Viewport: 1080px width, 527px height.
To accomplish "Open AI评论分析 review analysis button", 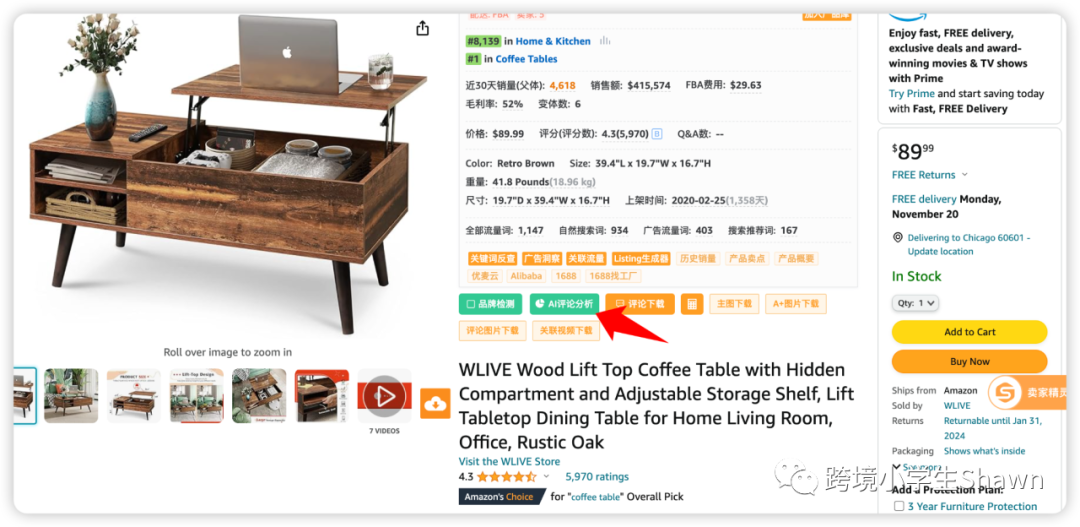I will tap(564, 304).
